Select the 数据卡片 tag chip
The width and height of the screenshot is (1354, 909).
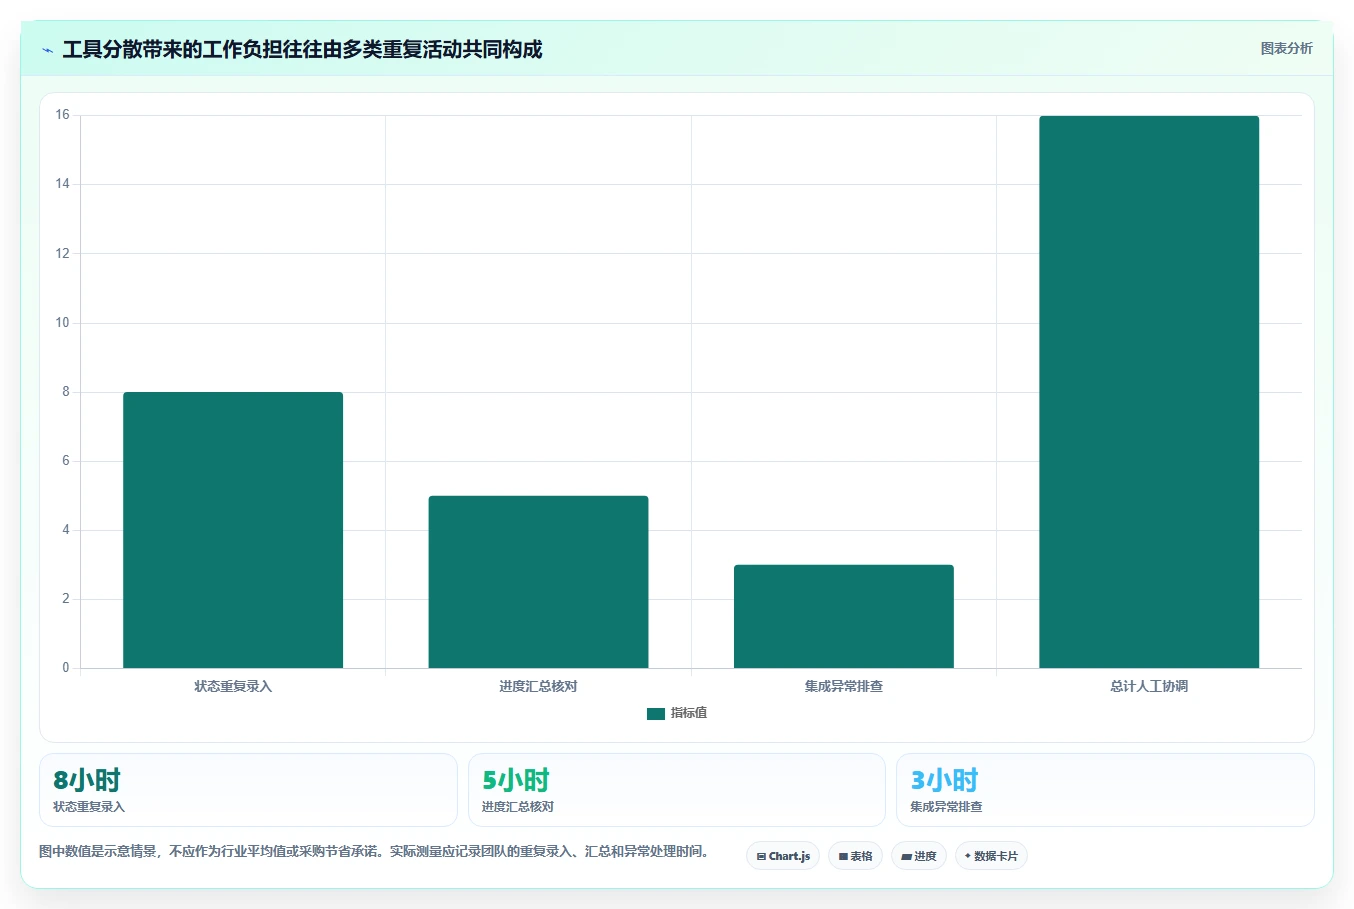pos(991,856)
